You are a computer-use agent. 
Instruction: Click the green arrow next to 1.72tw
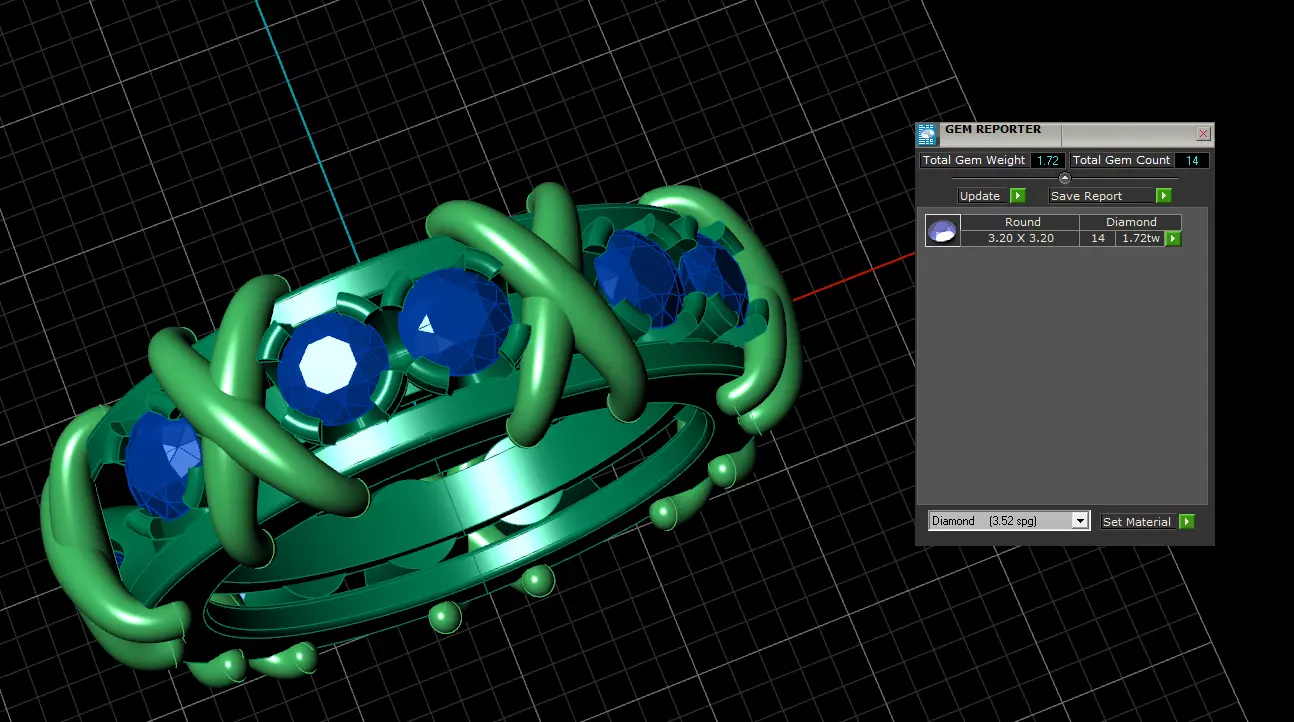click(x=1174, y=238)
